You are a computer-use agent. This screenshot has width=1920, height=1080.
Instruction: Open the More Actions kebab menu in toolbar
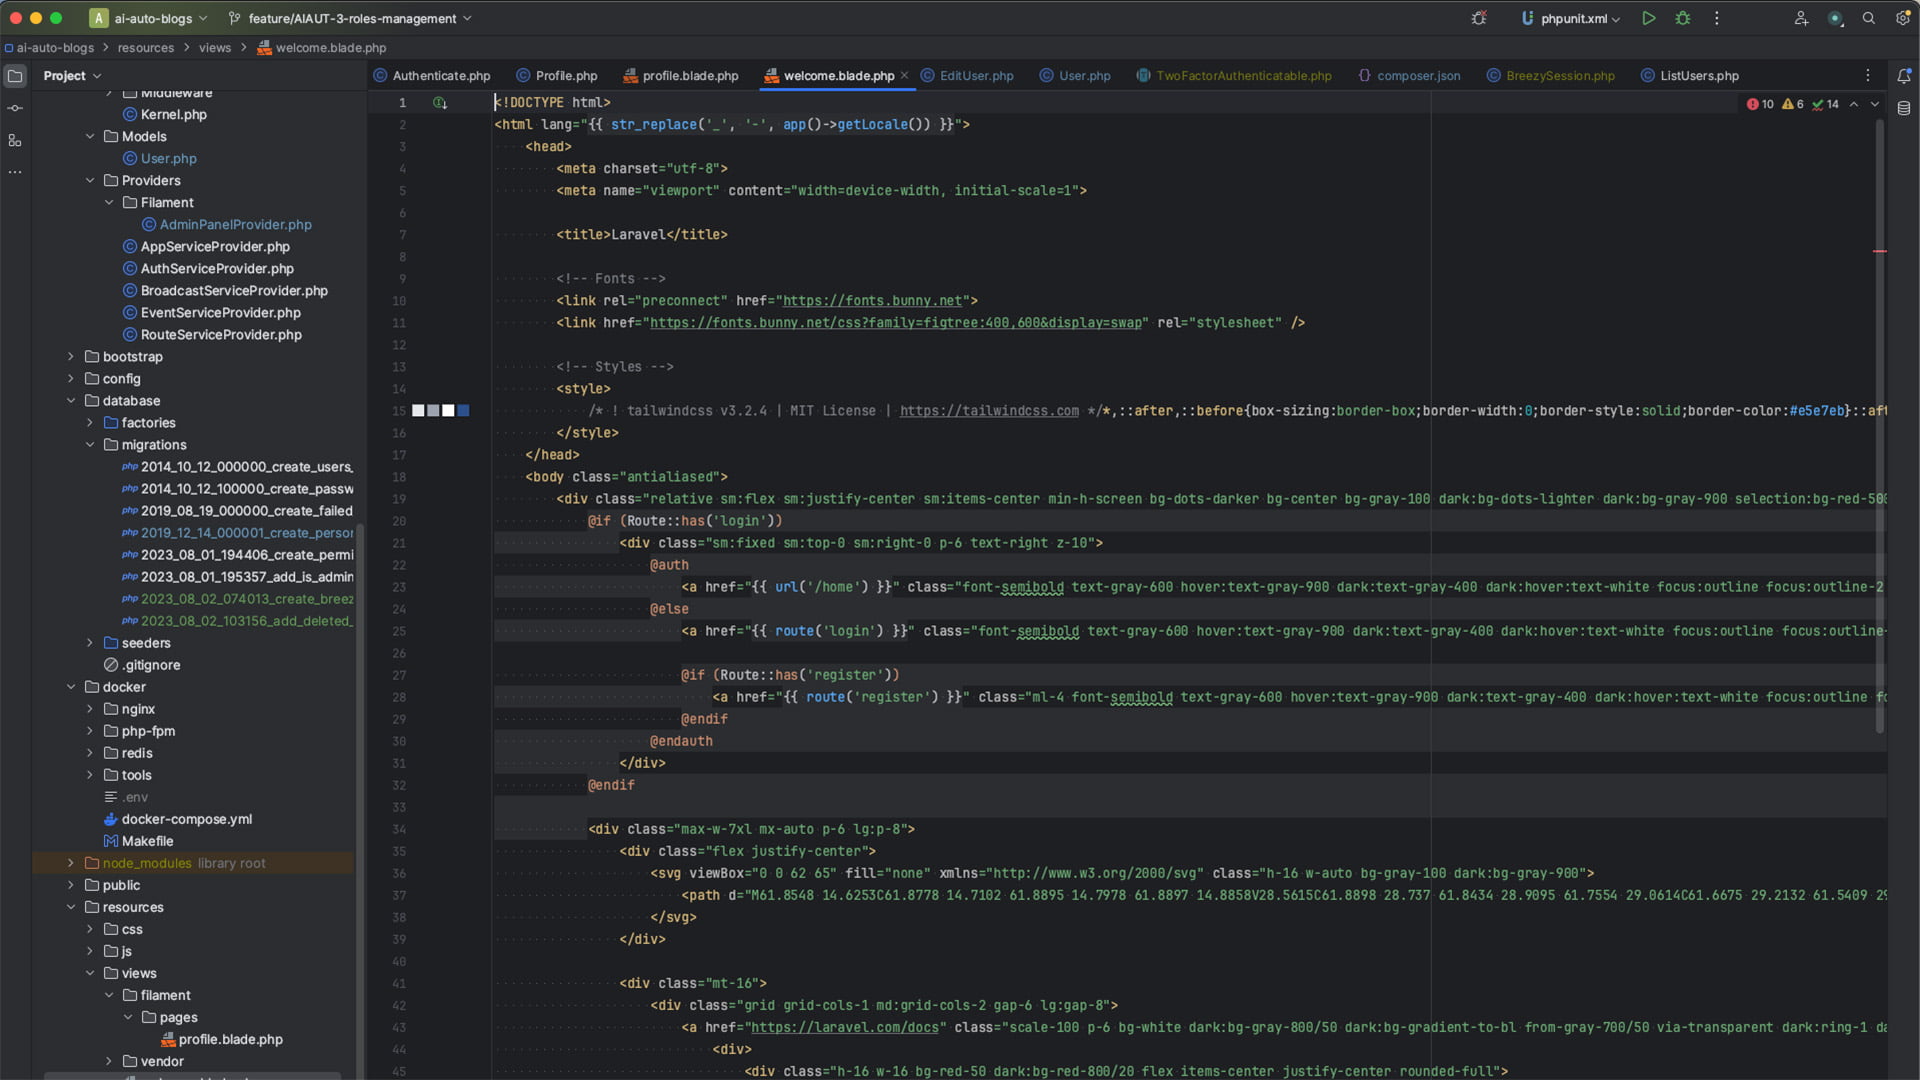coord(1716,18)
